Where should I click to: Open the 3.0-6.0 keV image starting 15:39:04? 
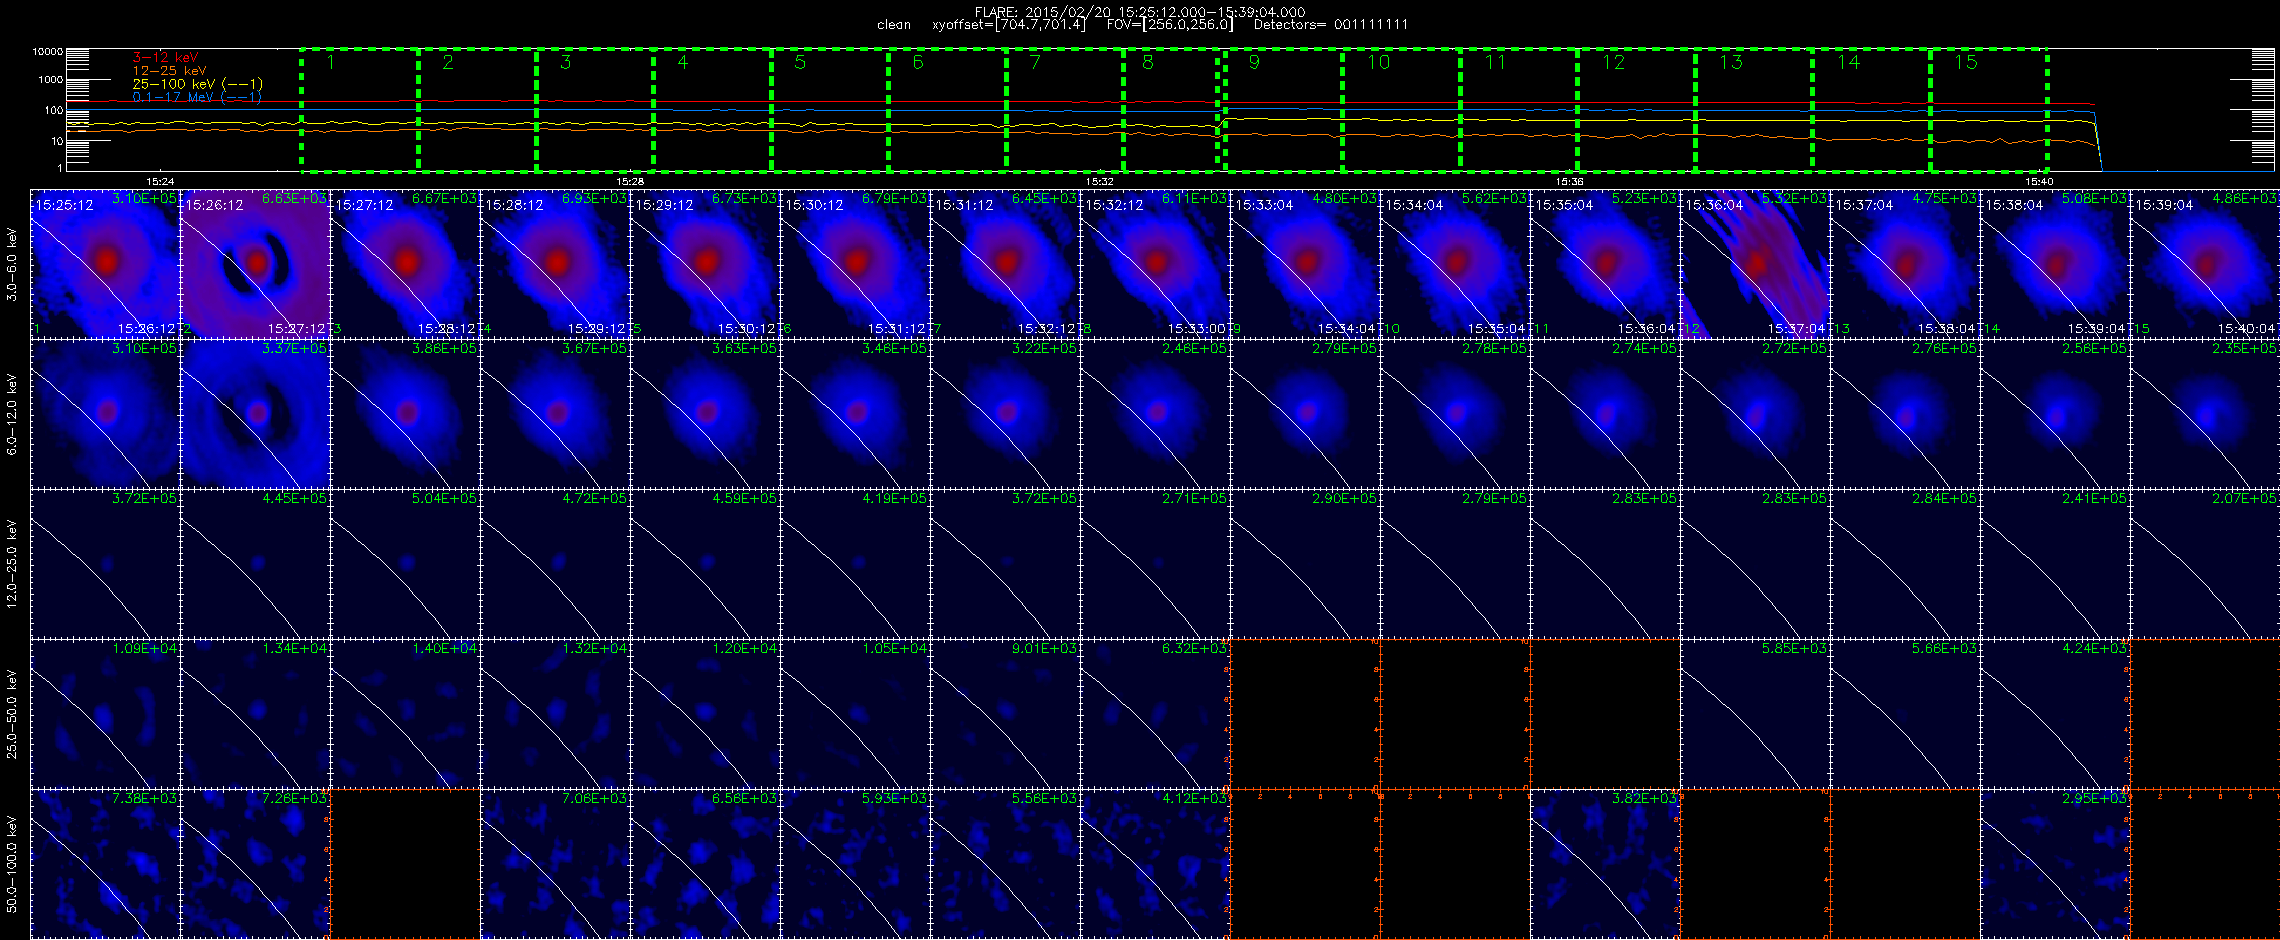pos(2205,264)
